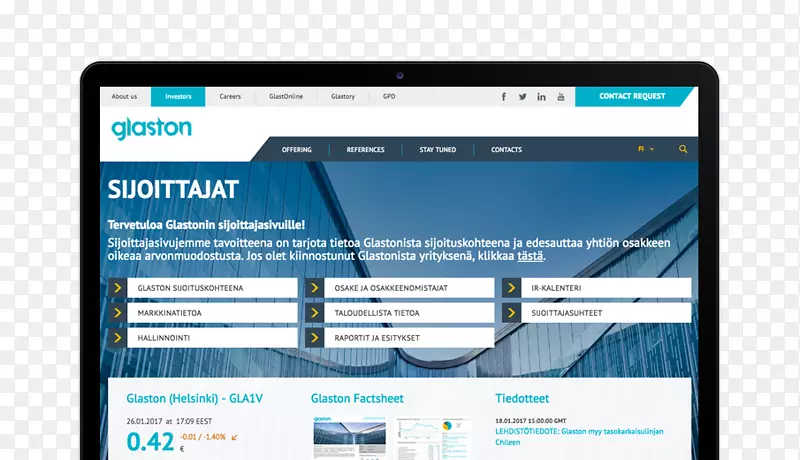Open the Hallinnointi link
Image resolution: width=800 pixels, height=460 pixels.
pos(212,338)
